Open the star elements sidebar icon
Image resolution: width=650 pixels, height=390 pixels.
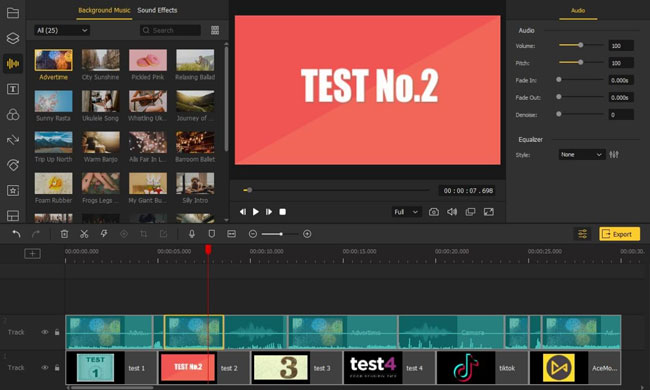point(13,190)
